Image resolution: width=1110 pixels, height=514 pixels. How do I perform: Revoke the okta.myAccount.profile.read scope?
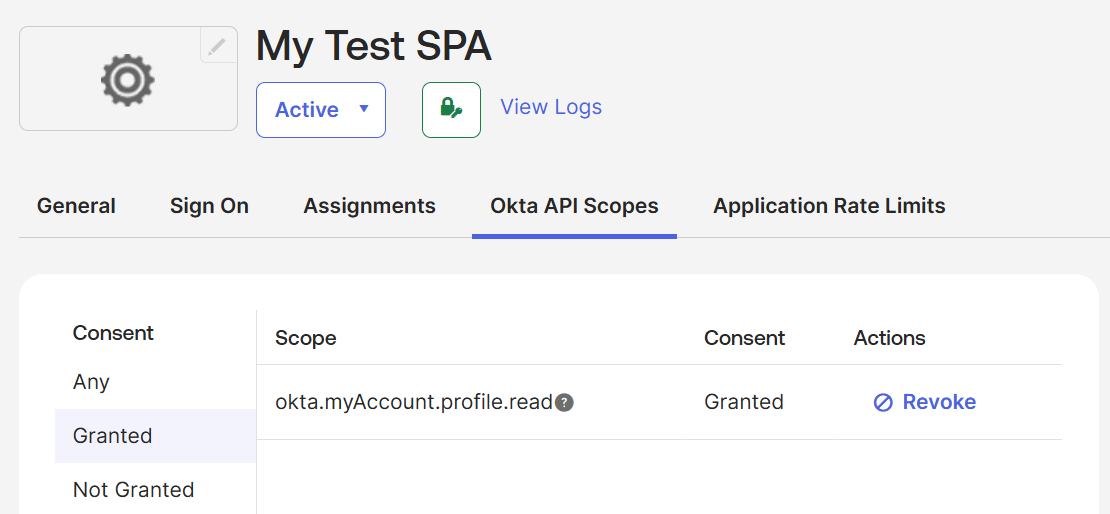click(x=925, y=402)
